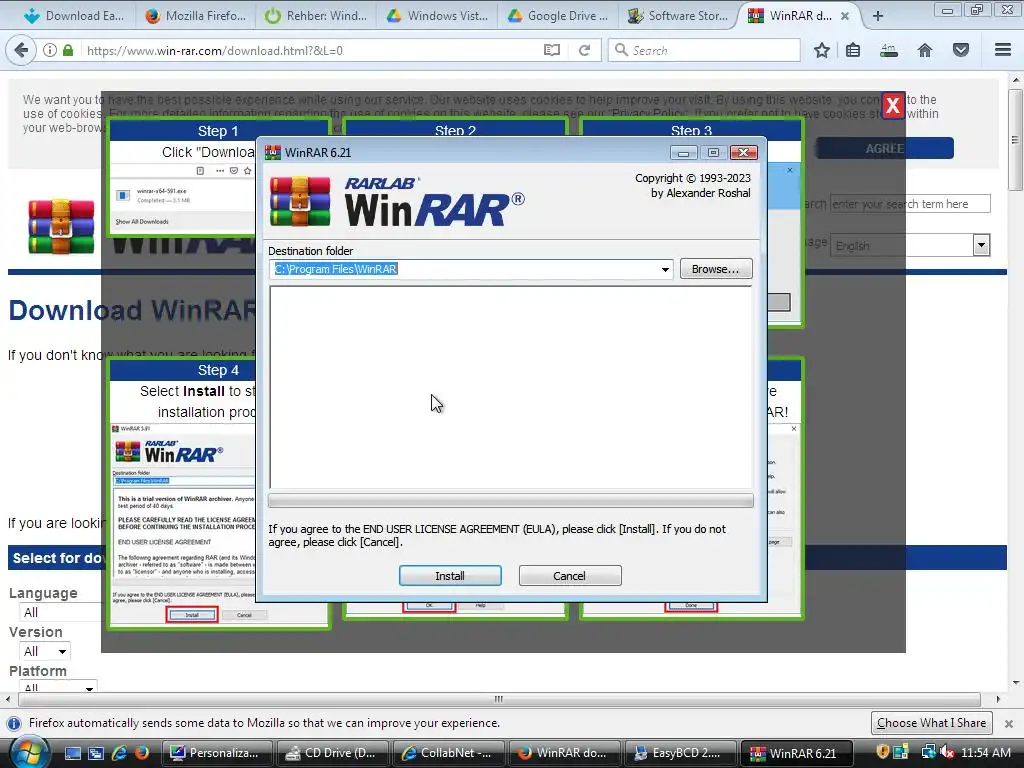Click Choose What I Share button
This screenshot has height=768, width=1024.
pyautogui.click(x=931, y=723)
